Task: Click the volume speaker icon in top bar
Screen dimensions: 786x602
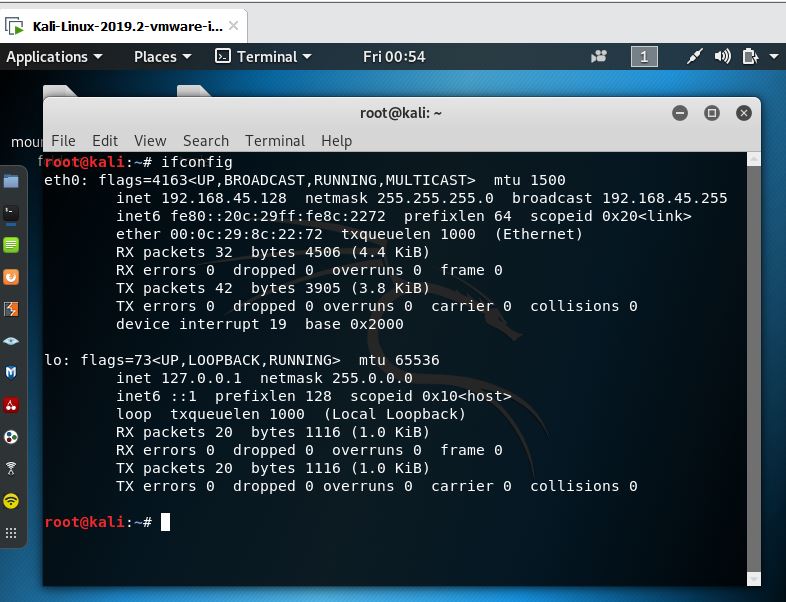Action: click(x=722, y=57)
